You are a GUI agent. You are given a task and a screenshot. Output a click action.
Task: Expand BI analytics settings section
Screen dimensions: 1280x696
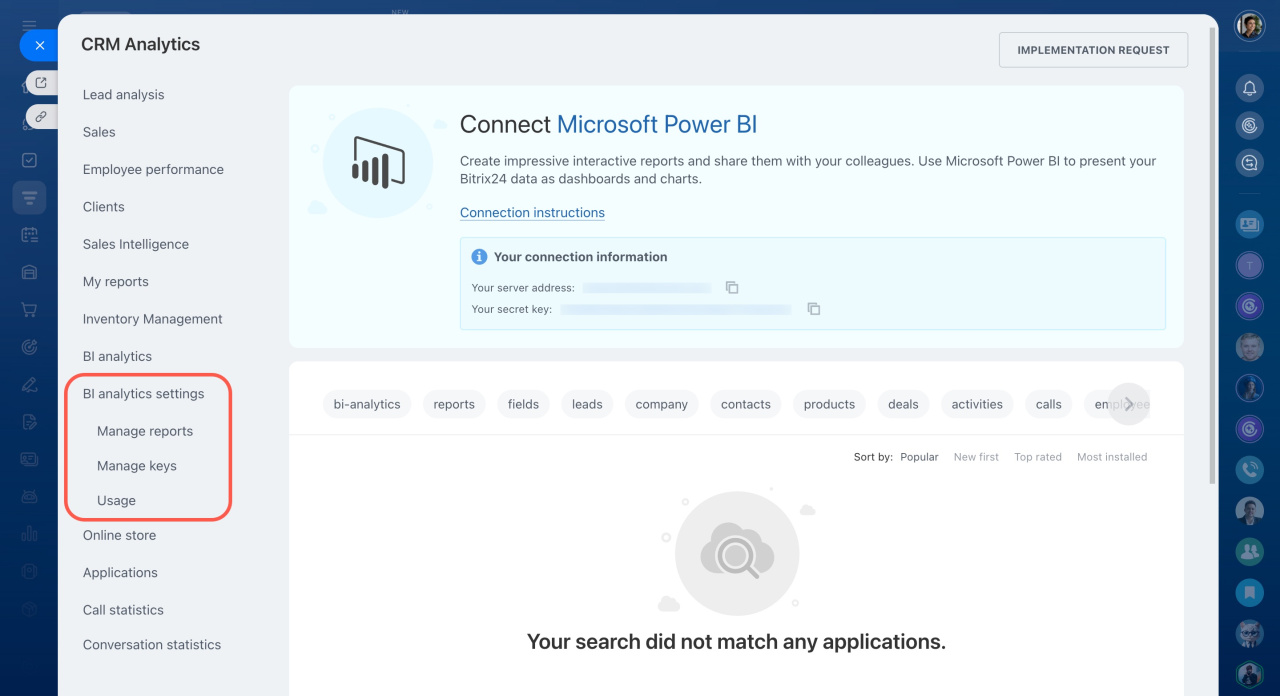click(143, 394)
